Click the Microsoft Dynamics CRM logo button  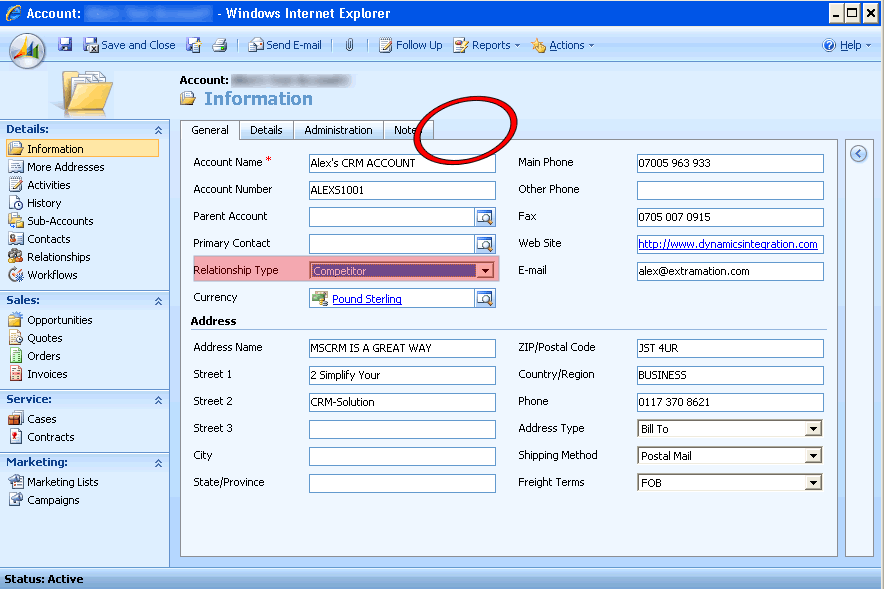coord(27,50)
